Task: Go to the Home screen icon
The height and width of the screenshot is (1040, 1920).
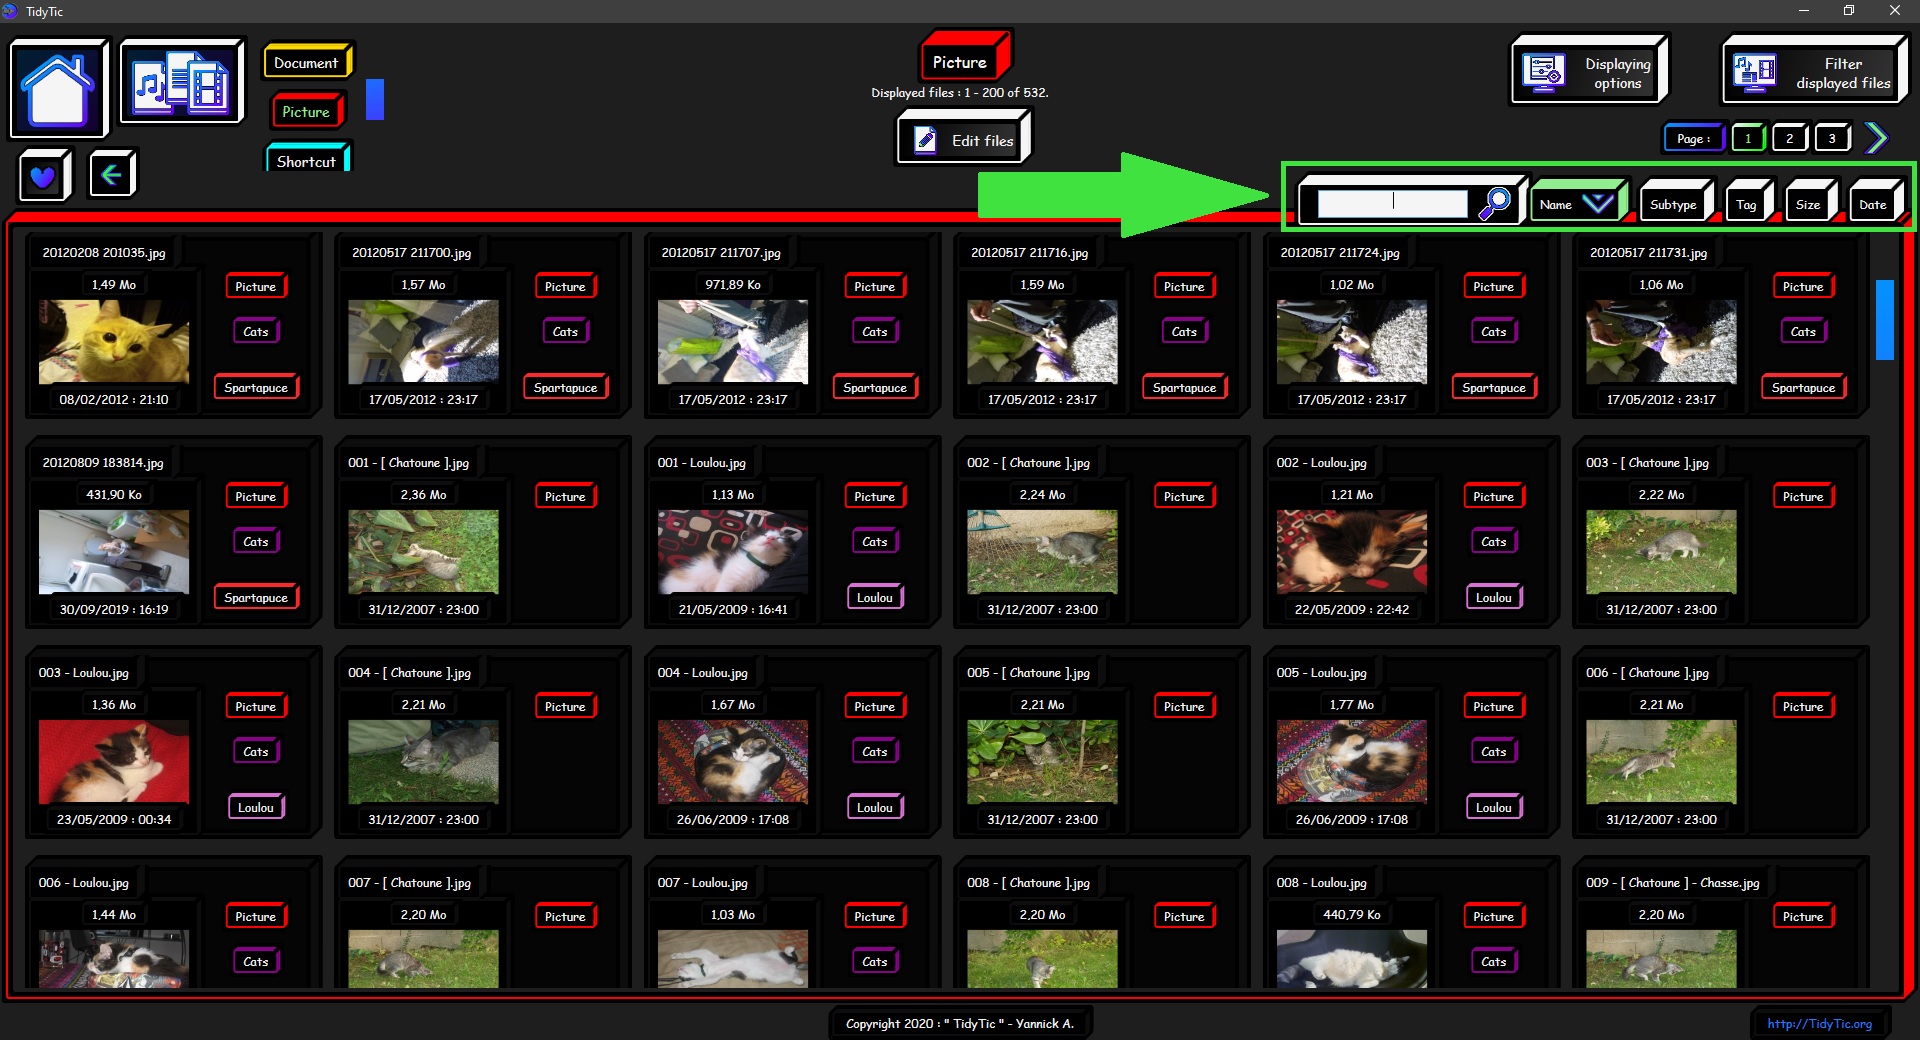Action: tap(58, 89)
